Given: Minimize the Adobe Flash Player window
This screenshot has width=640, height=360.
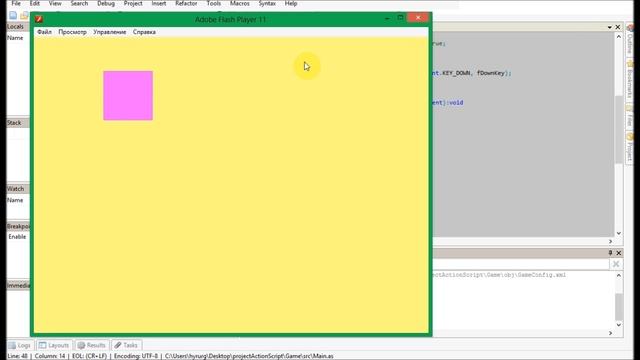Looking at the screenshot, I should pyautogui.click(x=387, y=18).
